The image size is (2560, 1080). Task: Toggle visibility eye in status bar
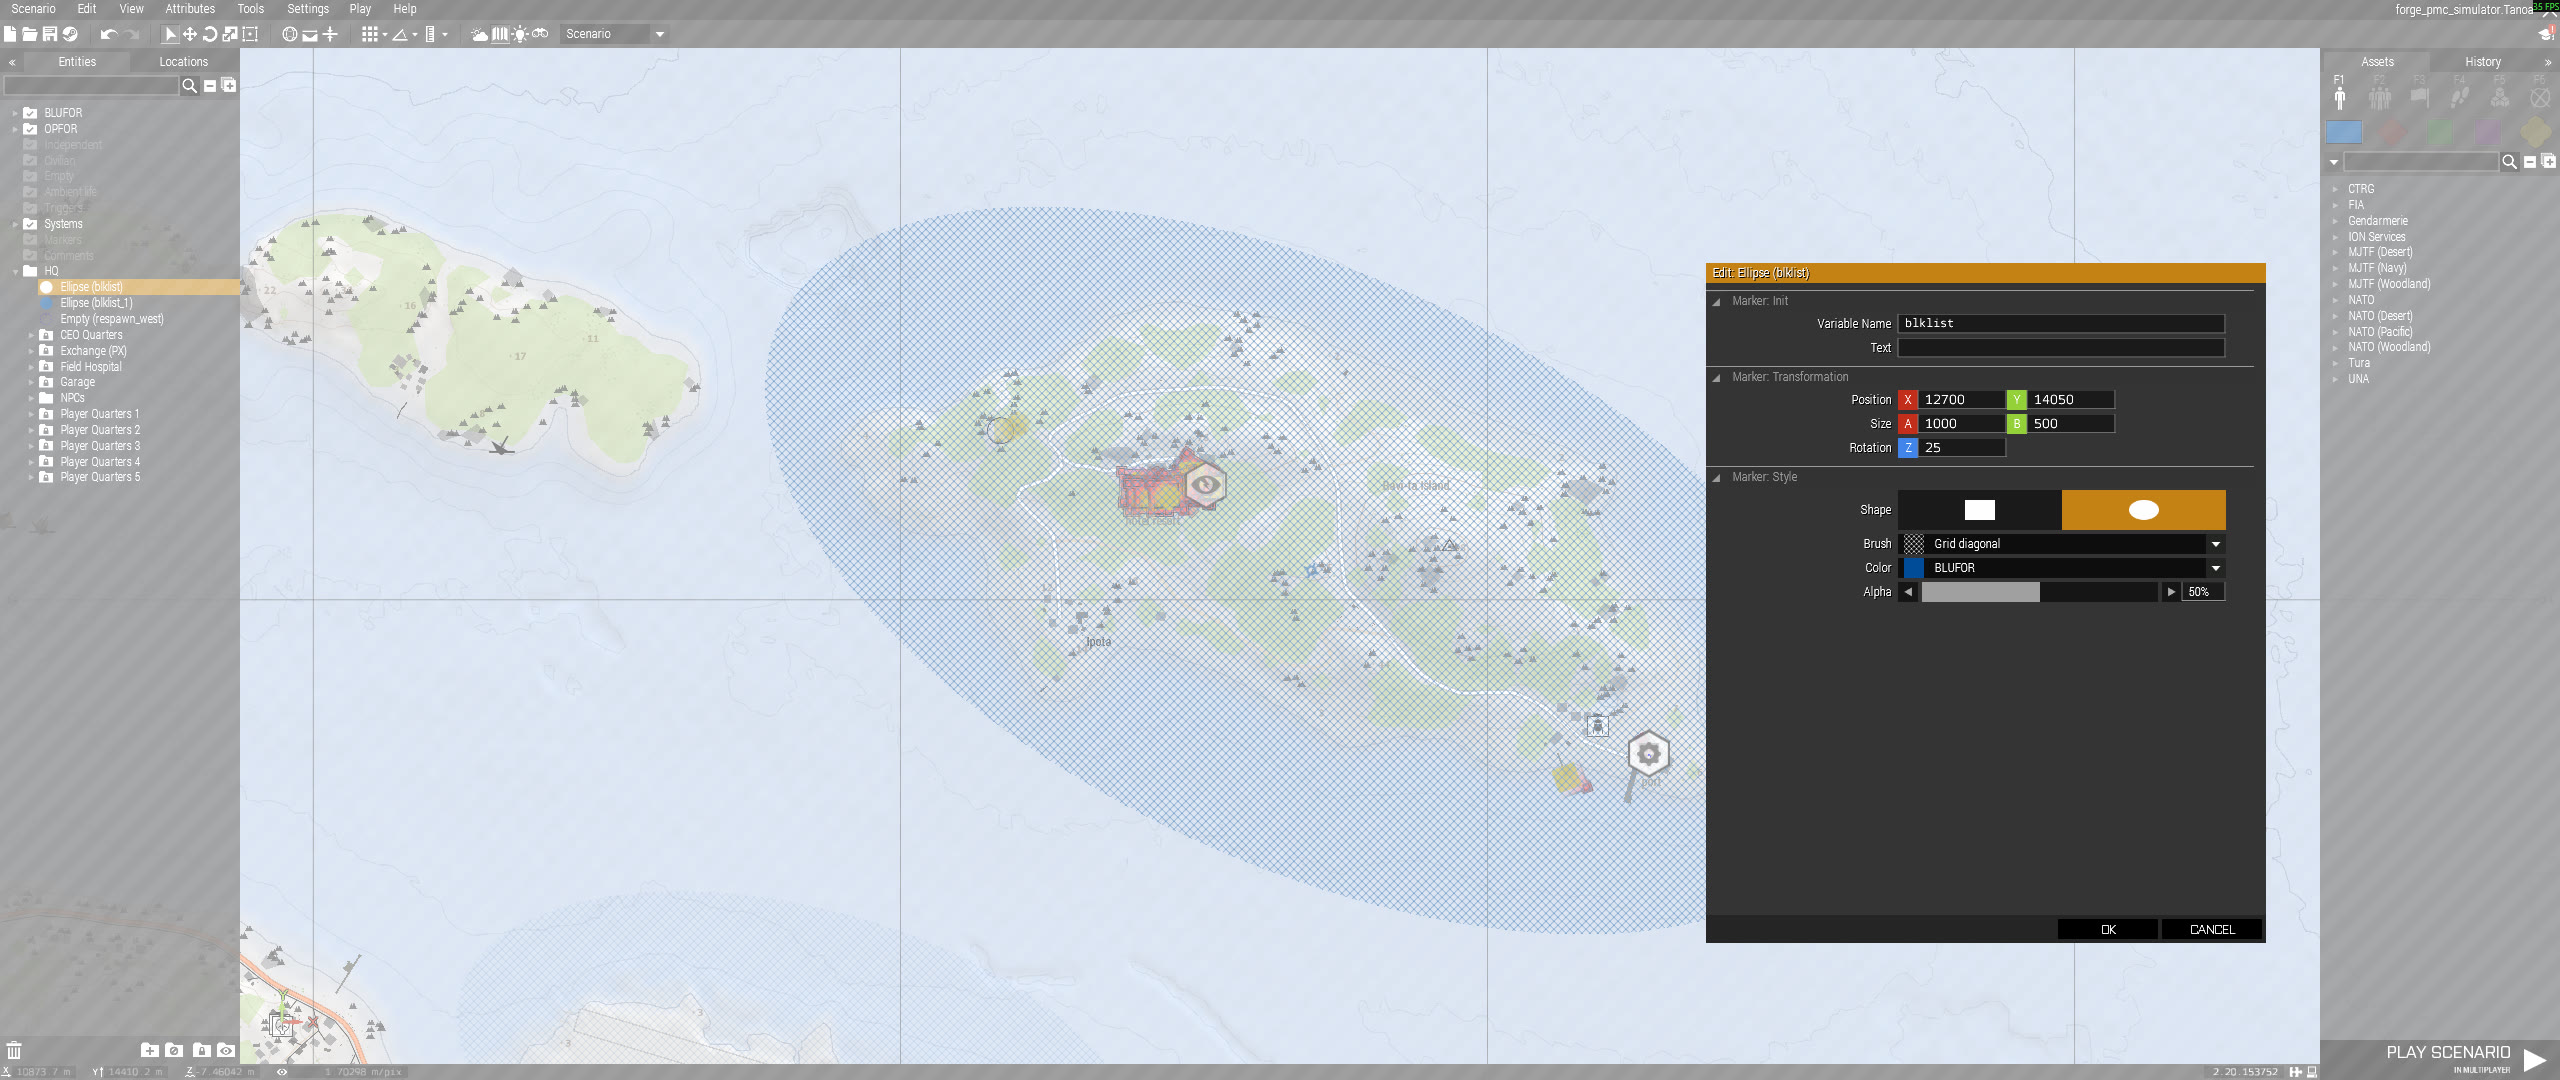(282, 1072)
